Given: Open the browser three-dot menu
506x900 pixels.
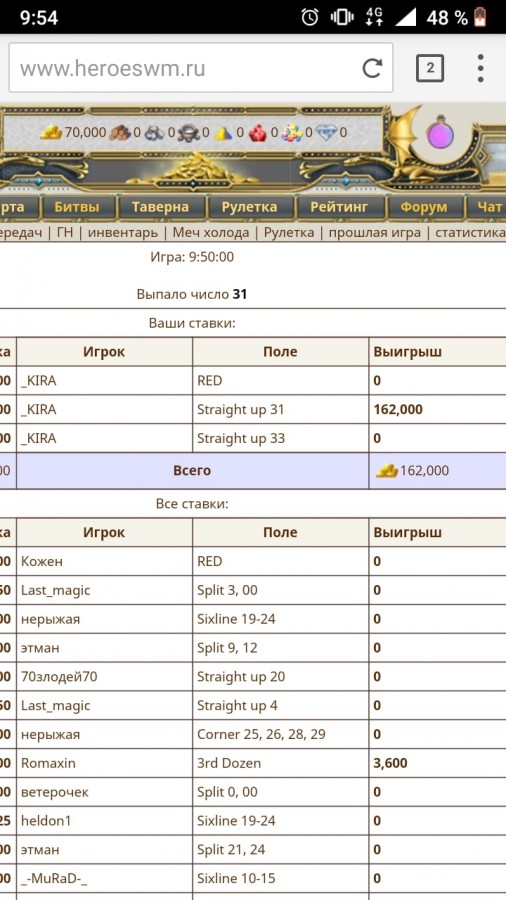Looking at the screenshot, I should 481,68.
